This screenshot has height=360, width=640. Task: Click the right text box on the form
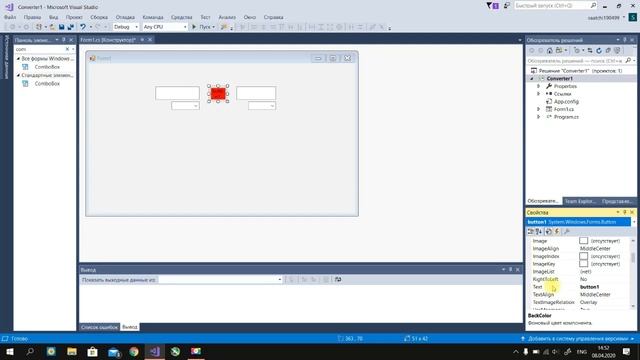pos(256,93)
